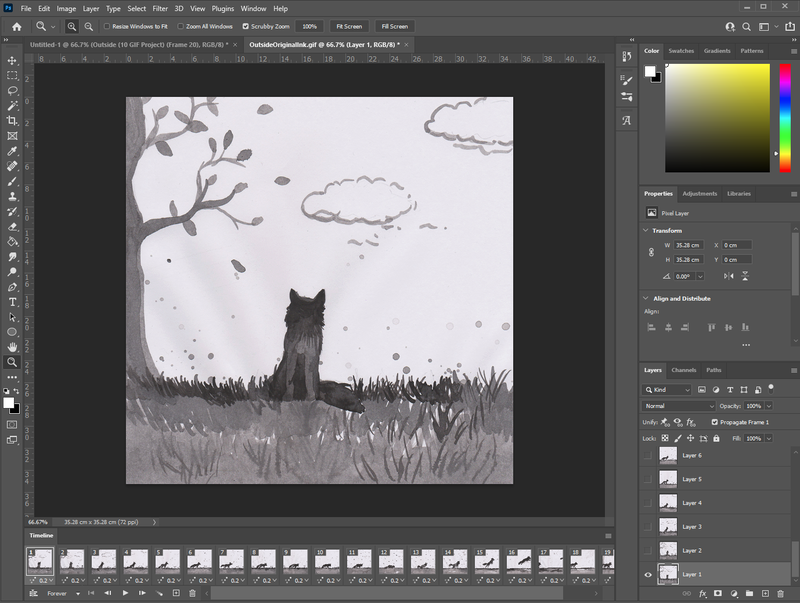
Task: Enable Resize Windows to Fit checkbox
Action: coord(107,26)
